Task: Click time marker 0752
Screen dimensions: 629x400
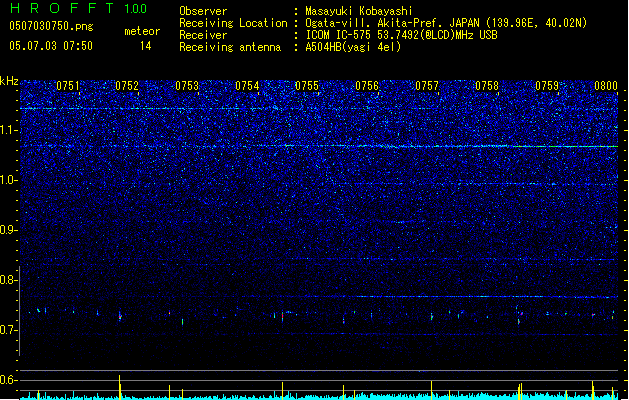Action: coord(127,85)
